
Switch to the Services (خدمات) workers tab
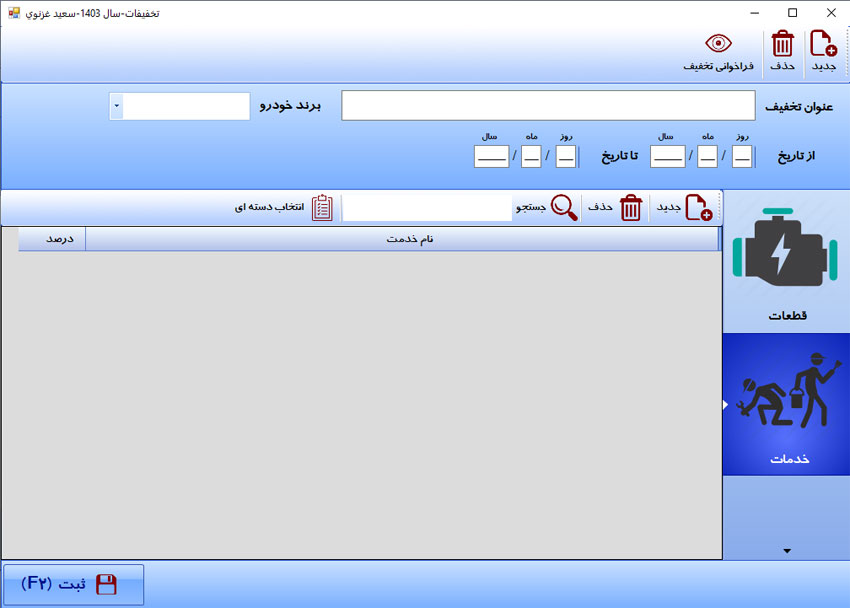point(787,403)
